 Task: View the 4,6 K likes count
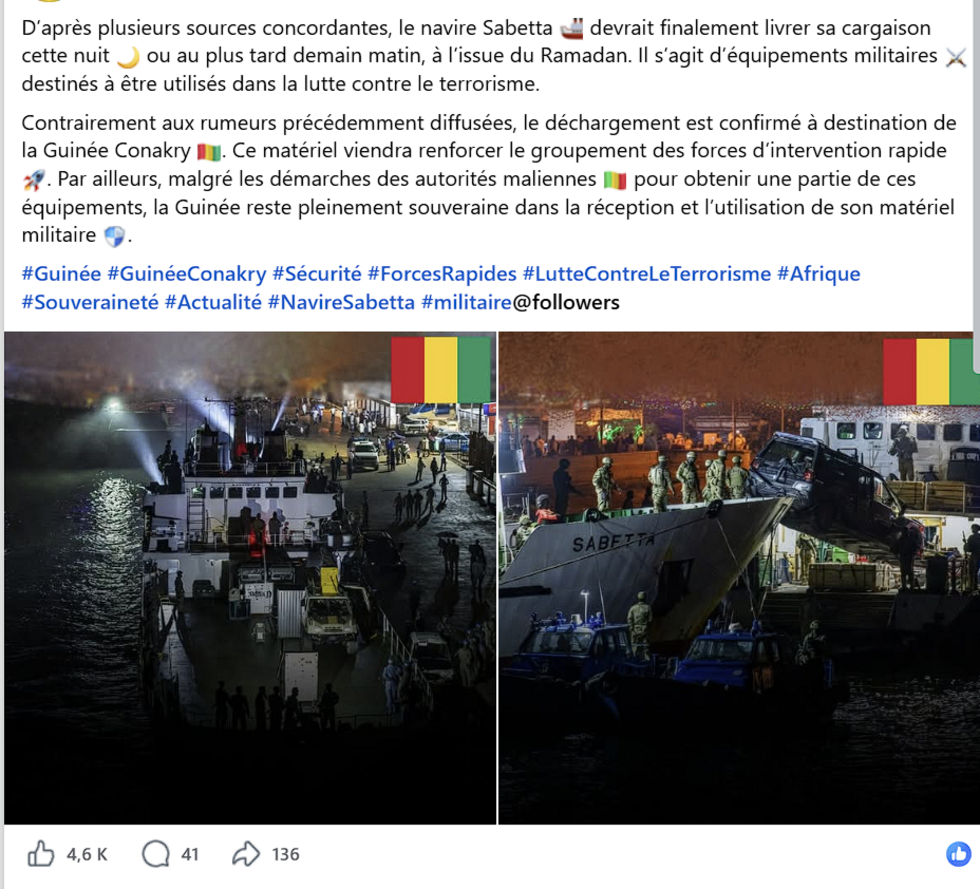(88, 854)
